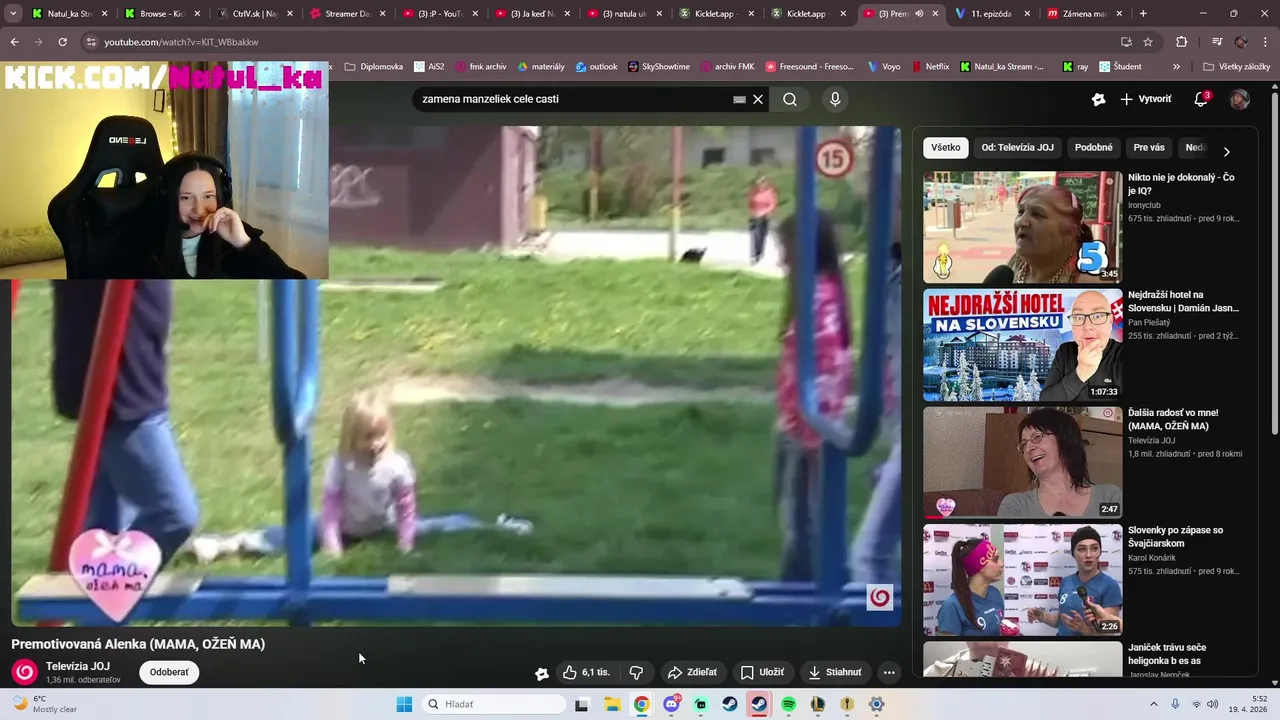The height and width of the screenshot is (720, 1280).
Task: Open the Nikto nie je dokonalý video thumbnail
Action: pyautogui.click(x=1022, y=227)
